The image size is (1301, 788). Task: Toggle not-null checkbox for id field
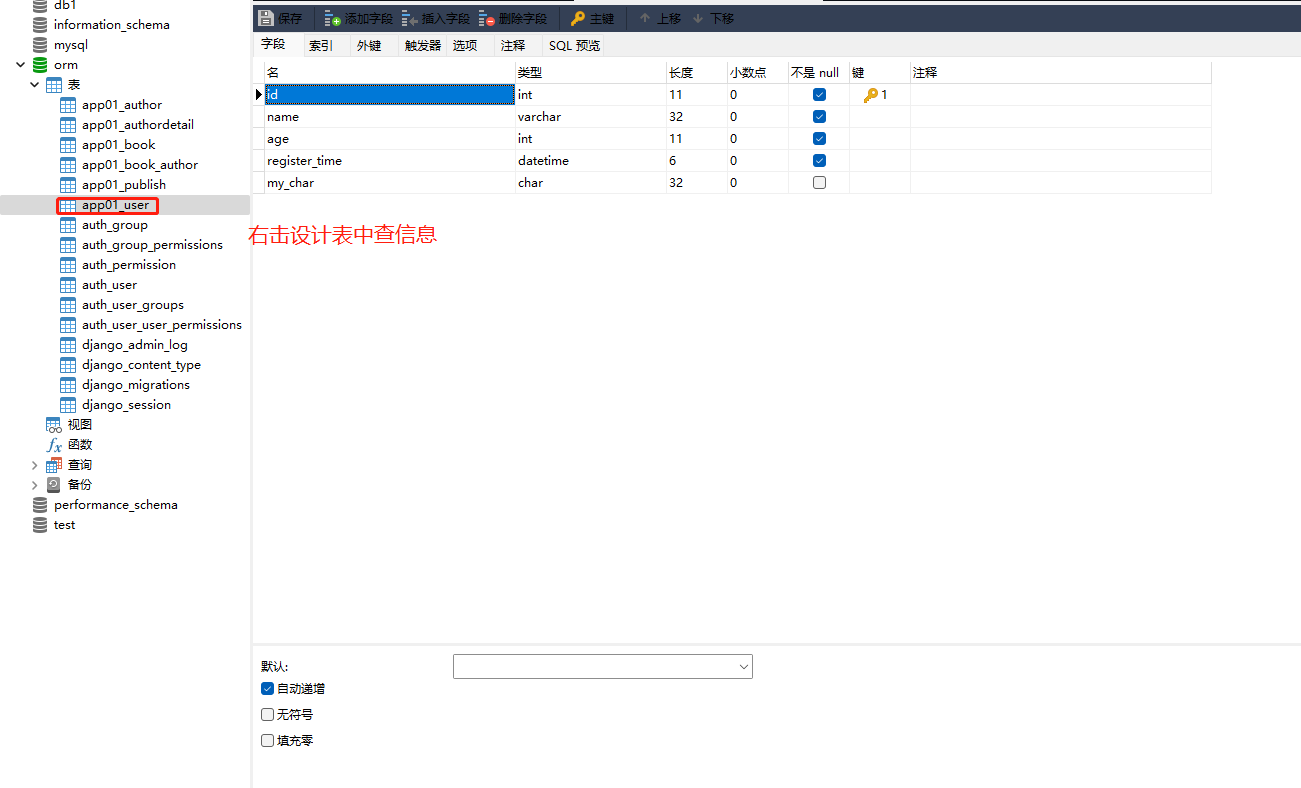click(x=819, y=95)
